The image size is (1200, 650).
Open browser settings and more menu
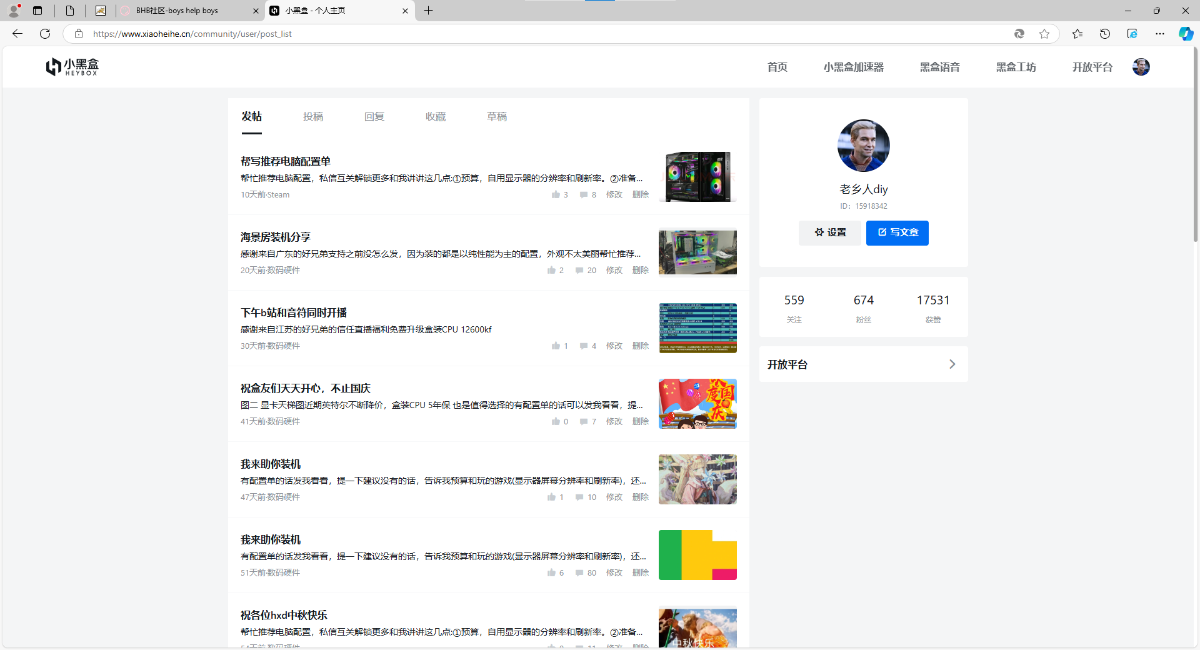pyautogui.click(x=1159, y=33)
